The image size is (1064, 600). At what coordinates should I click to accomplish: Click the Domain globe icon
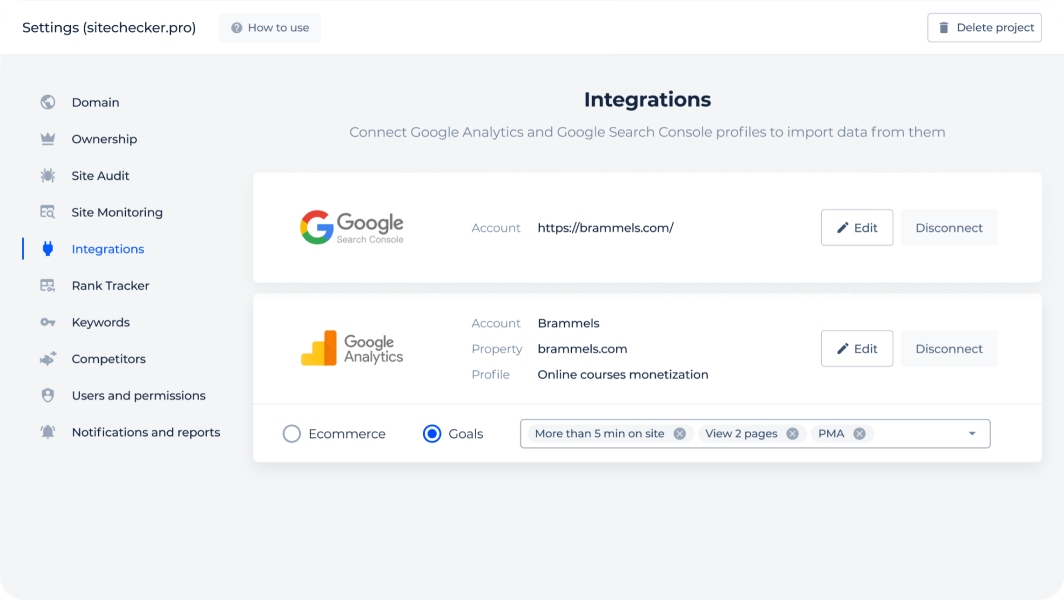tap(48, 102)
